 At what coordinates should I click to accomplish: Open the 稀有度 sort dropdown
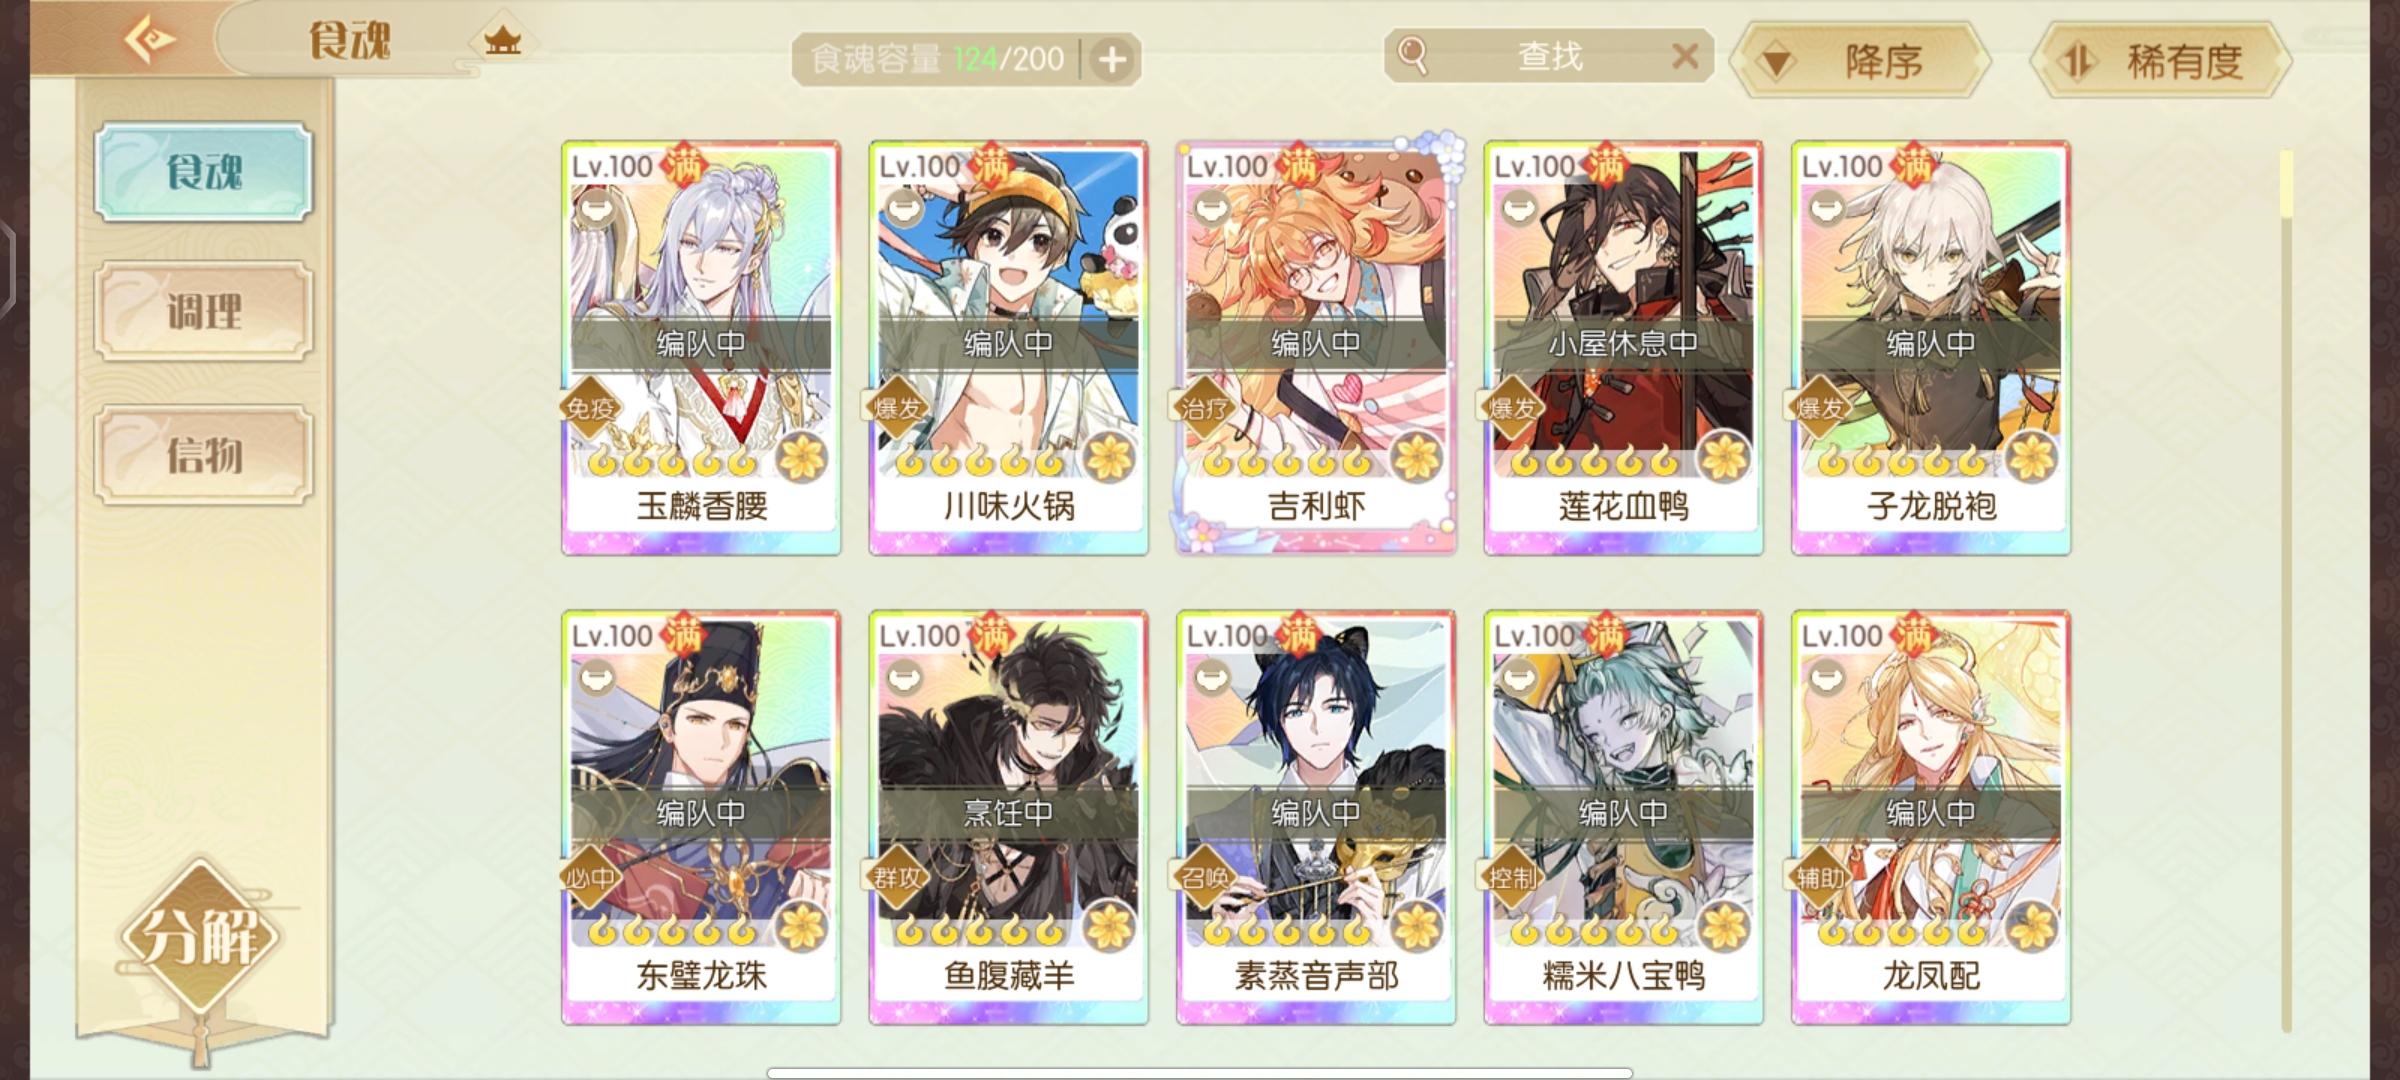[2160, 61]
